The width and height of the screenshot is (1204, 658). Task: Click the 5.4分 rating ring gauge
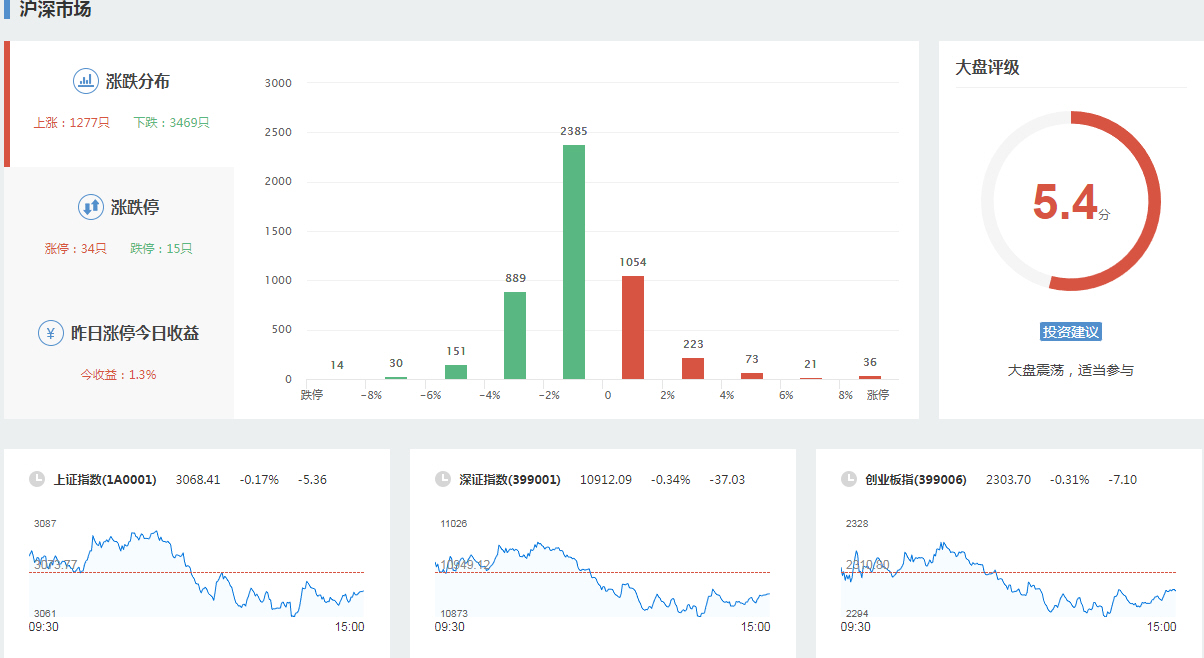1070,201
